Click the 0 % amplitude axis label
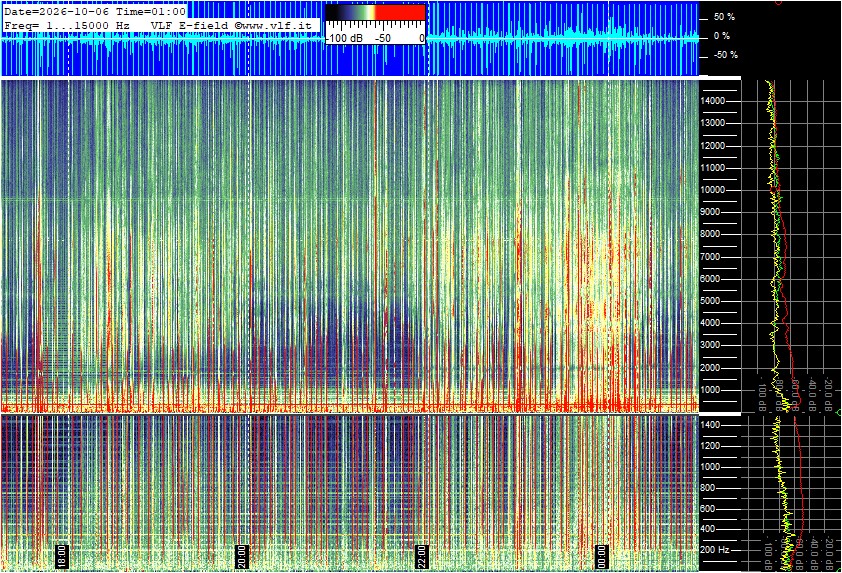Screen dimensions: 842x573 pyautogui.click(x=721, y=36)
